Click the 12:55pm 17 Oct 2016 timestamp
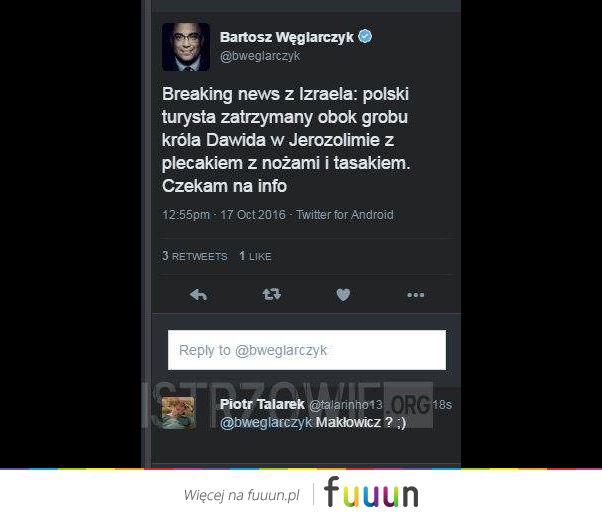 [224, 215]
